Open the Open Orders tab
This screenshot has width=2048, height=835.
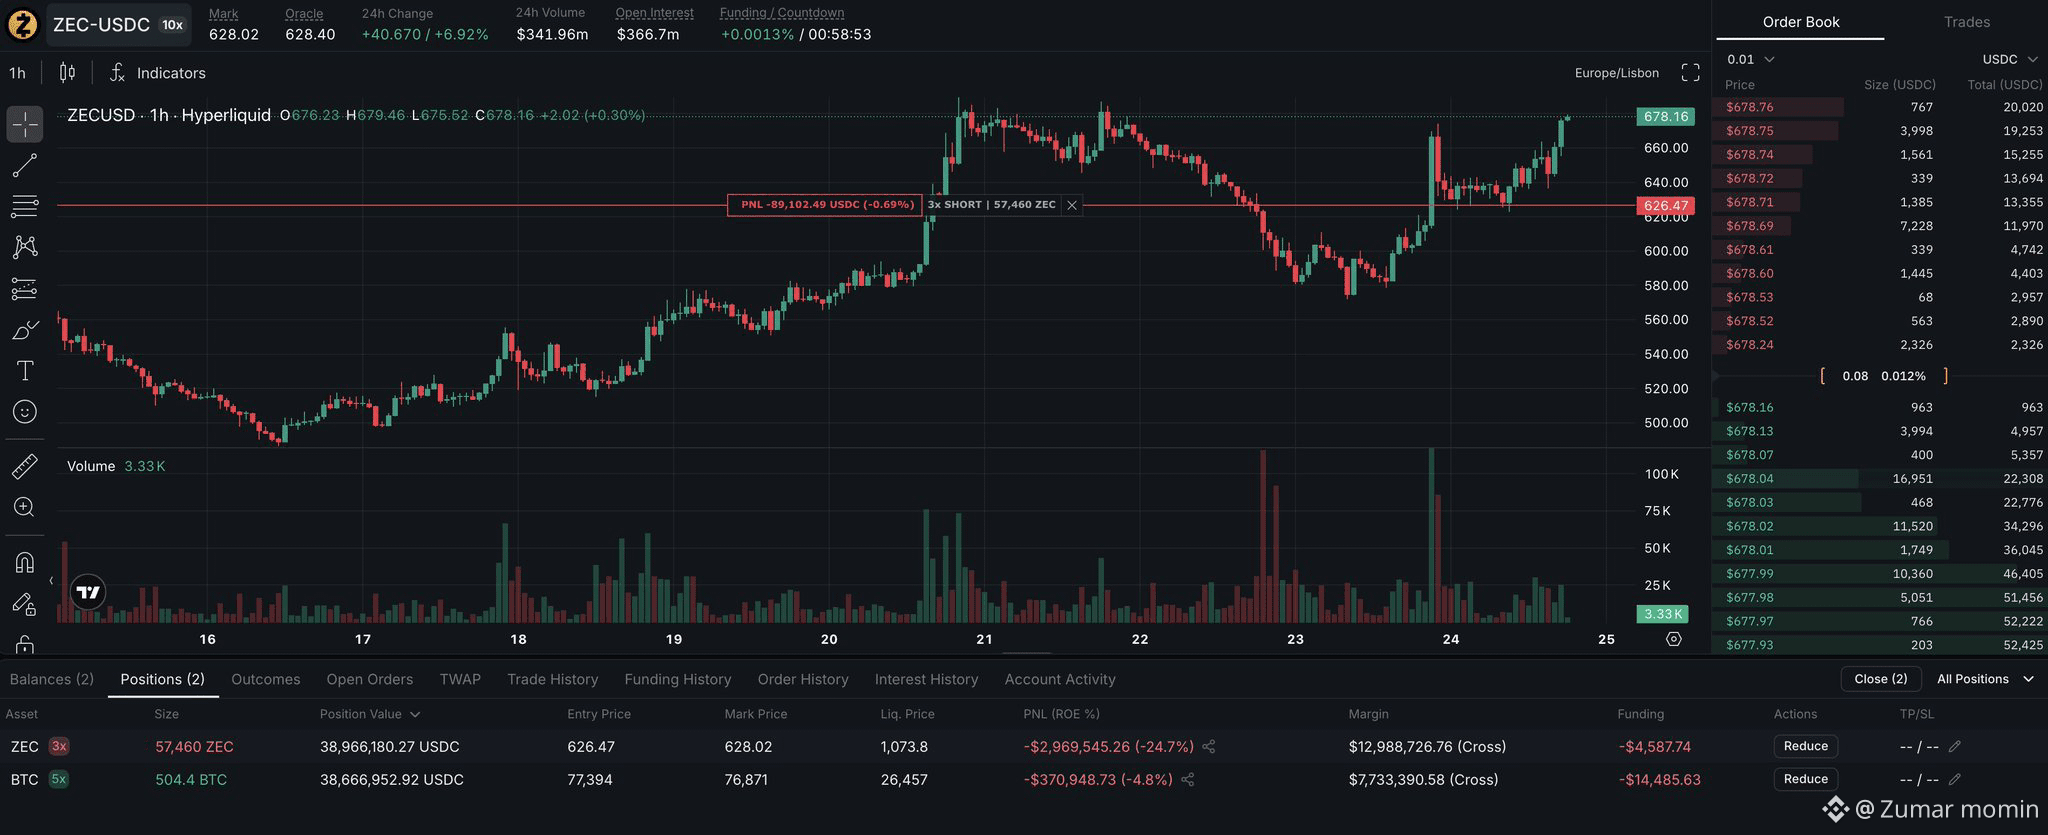tap(370, 679)
